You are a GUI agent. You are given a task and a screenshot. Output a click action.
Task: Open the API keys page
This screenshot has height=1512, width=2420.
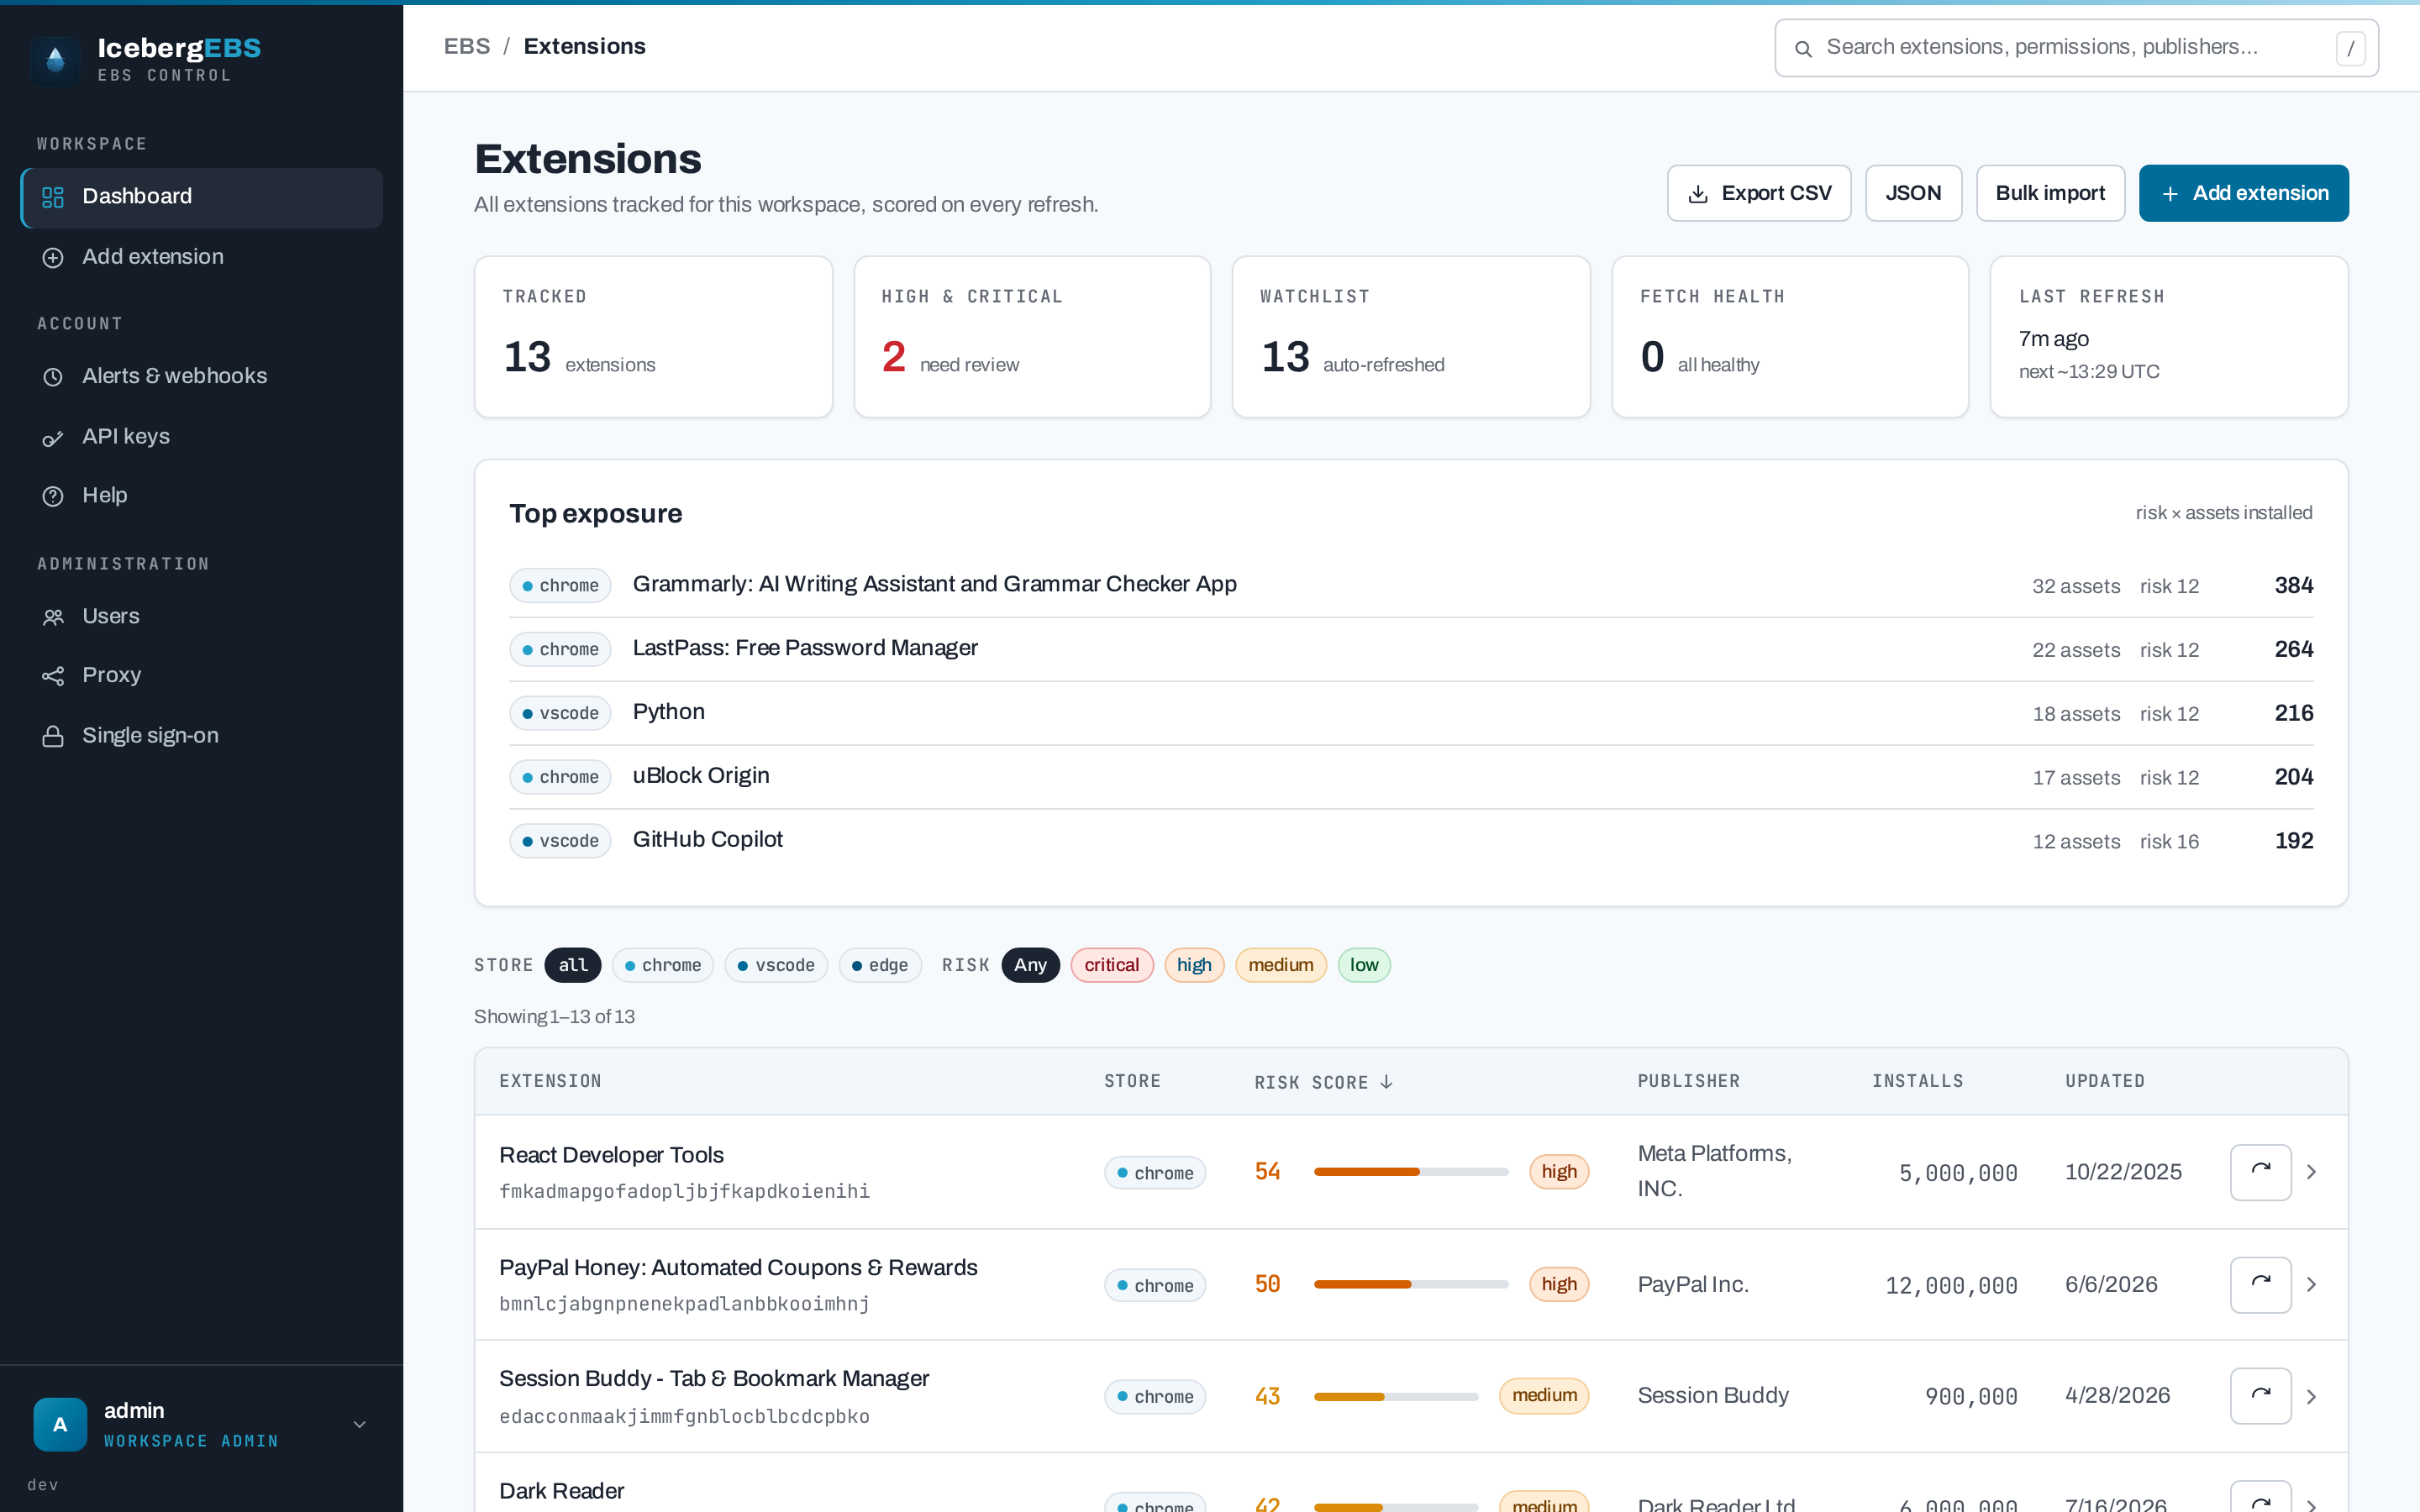coord(202,438)
